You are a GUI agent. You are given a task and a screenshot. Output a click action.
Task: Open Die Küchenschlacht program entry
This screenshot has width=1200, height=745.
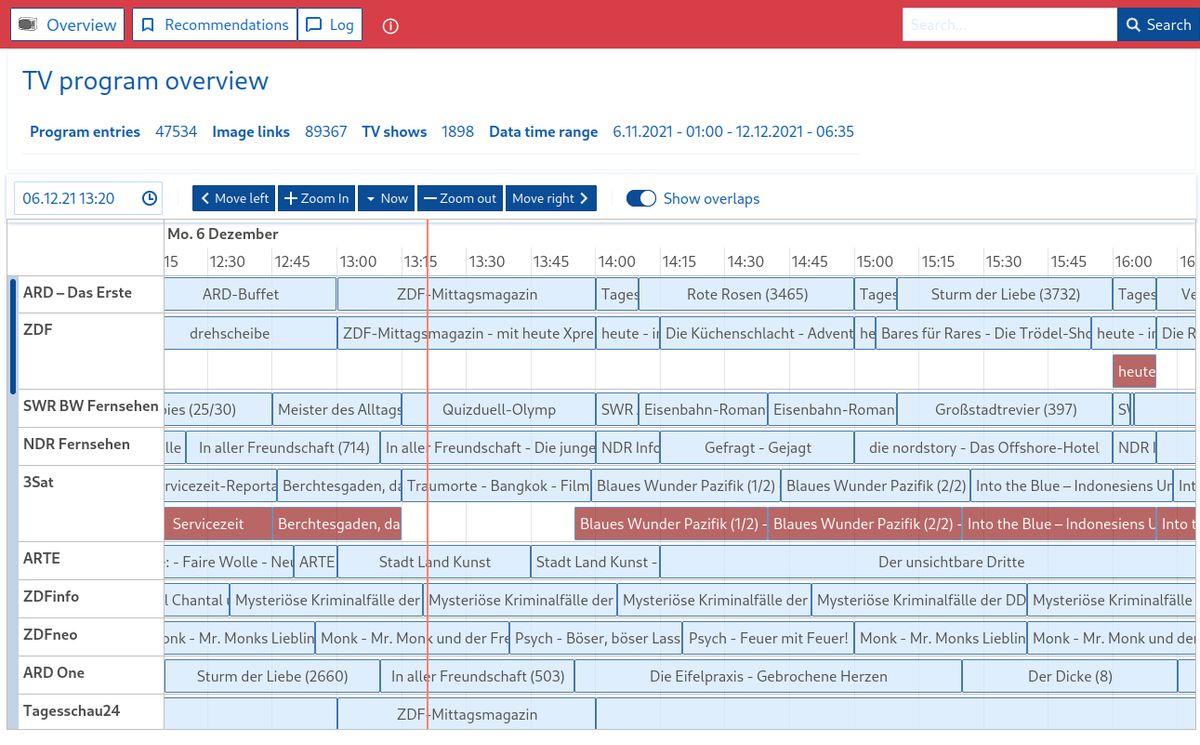click(x=758, y=333)
